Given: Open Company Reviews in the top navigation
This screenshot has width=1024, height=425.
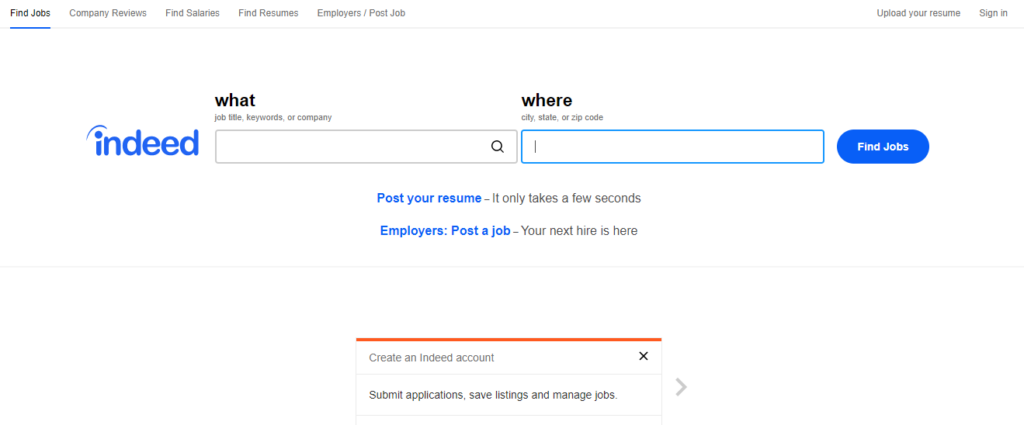Looking at the screenshot, I should pyautogui.click(x=108, y=13).
